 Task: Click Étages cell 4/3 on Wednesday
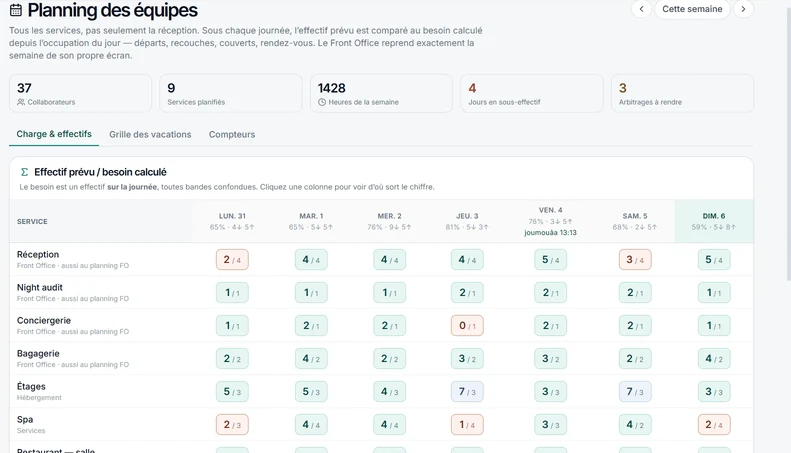389,391
